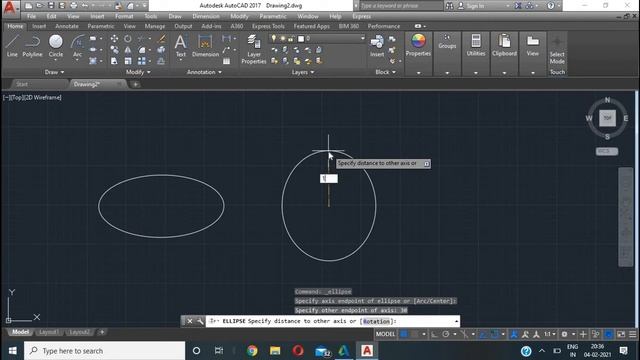Click the Save icon in quick access toolbar

51,6
